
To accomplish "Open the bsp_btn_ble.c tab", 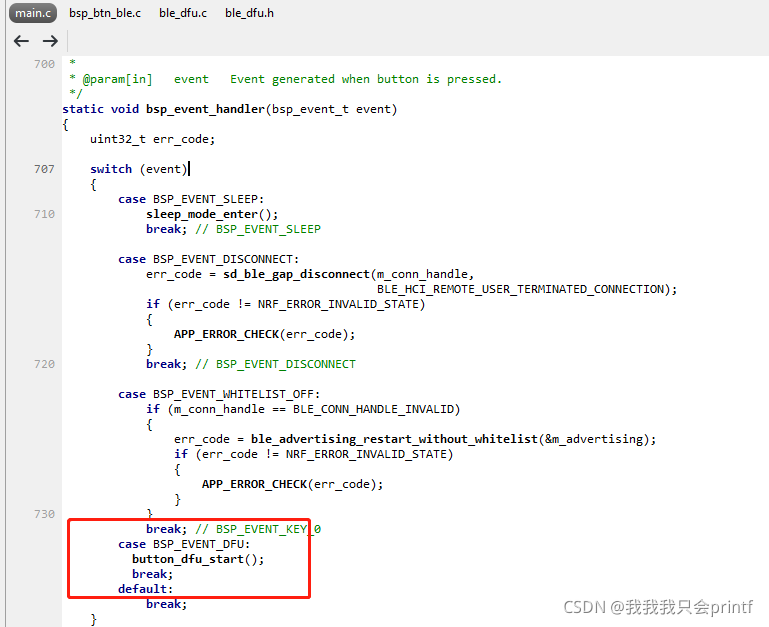I will point(104,13).
